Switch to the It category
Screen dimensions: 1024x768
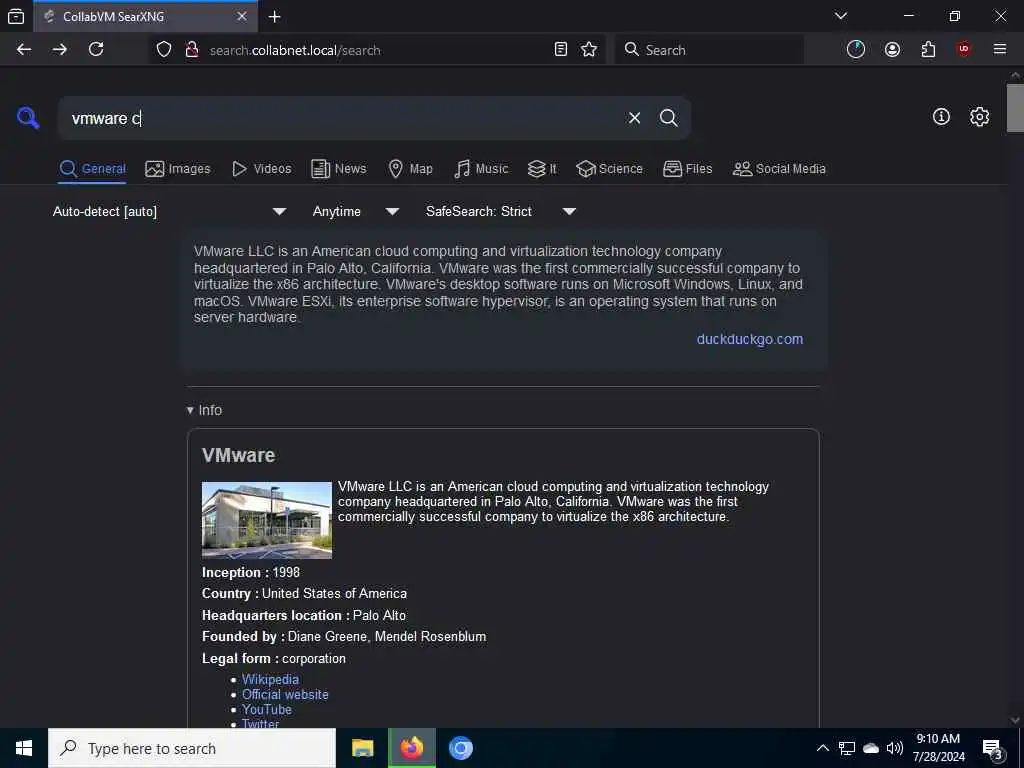point(542,169)
